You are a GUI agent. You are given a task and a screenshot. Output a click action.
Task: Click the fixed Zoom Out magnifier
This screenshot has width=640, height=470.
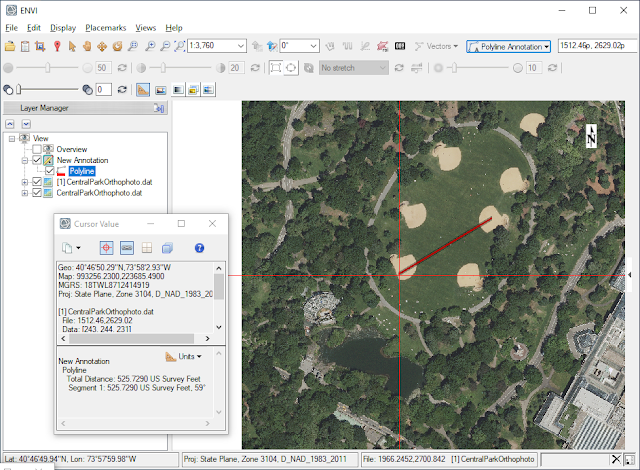165,46
